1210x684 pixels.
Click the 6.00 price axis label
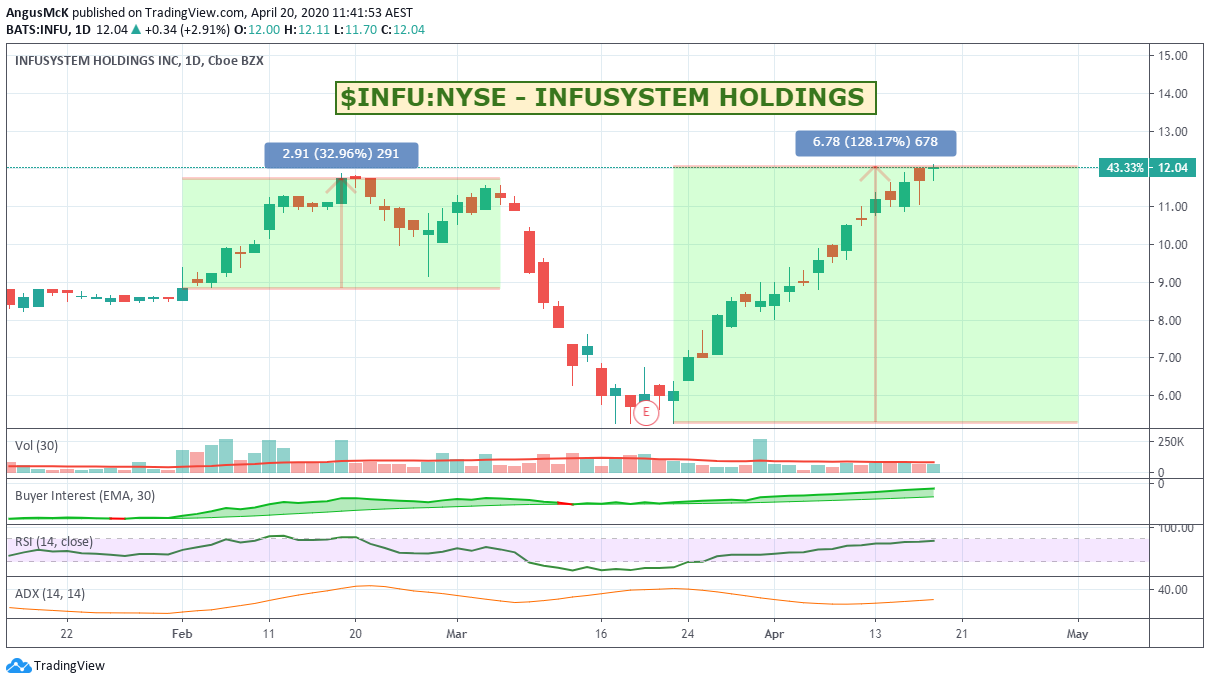(x=1172, y=396)
